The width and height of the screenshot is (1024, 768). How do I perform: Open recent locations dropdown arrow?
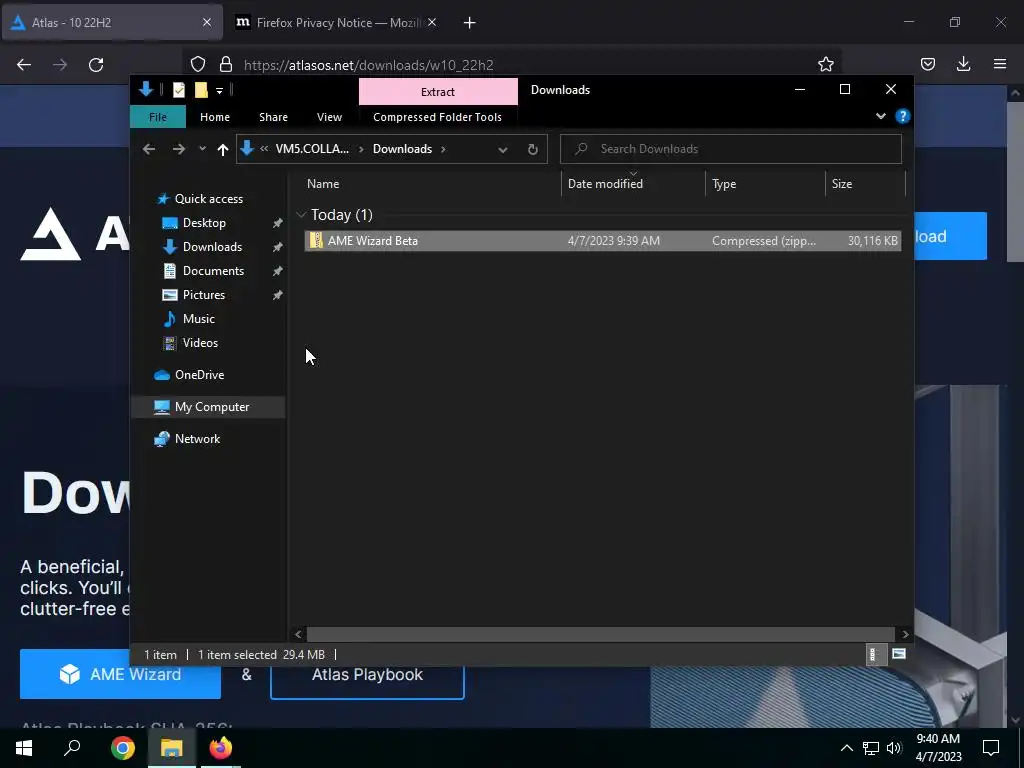pos(202,149)
